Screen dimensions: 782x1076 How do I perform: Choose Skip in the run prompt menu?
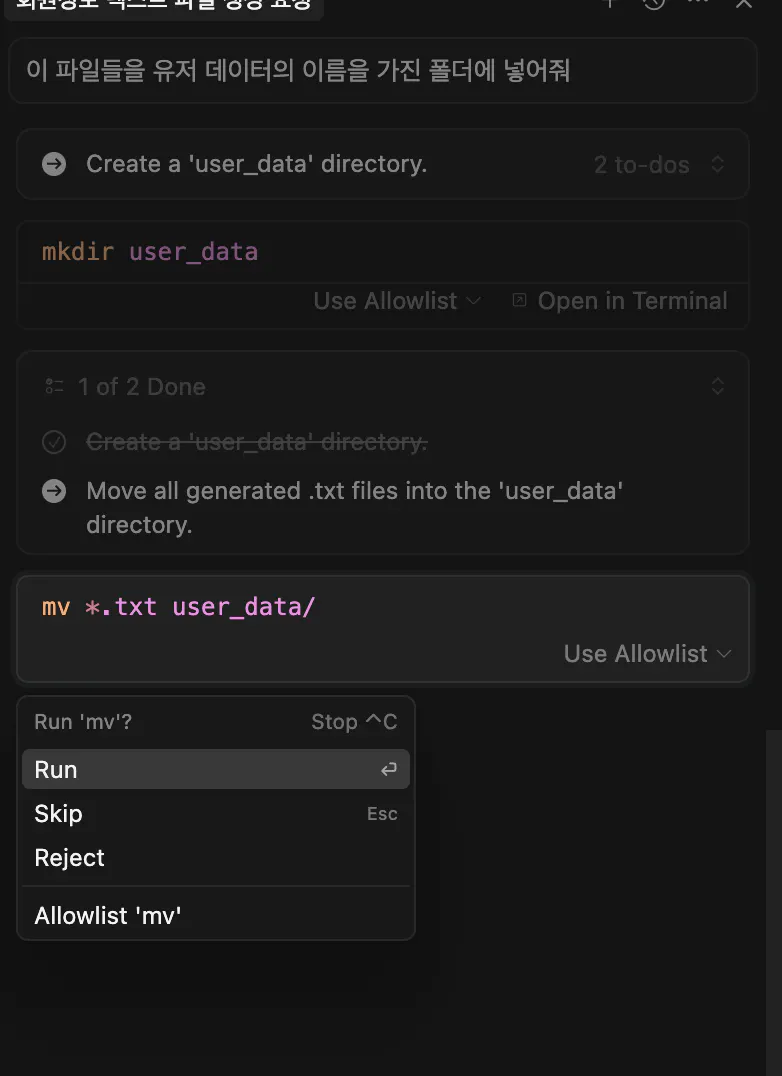[58, 814]
